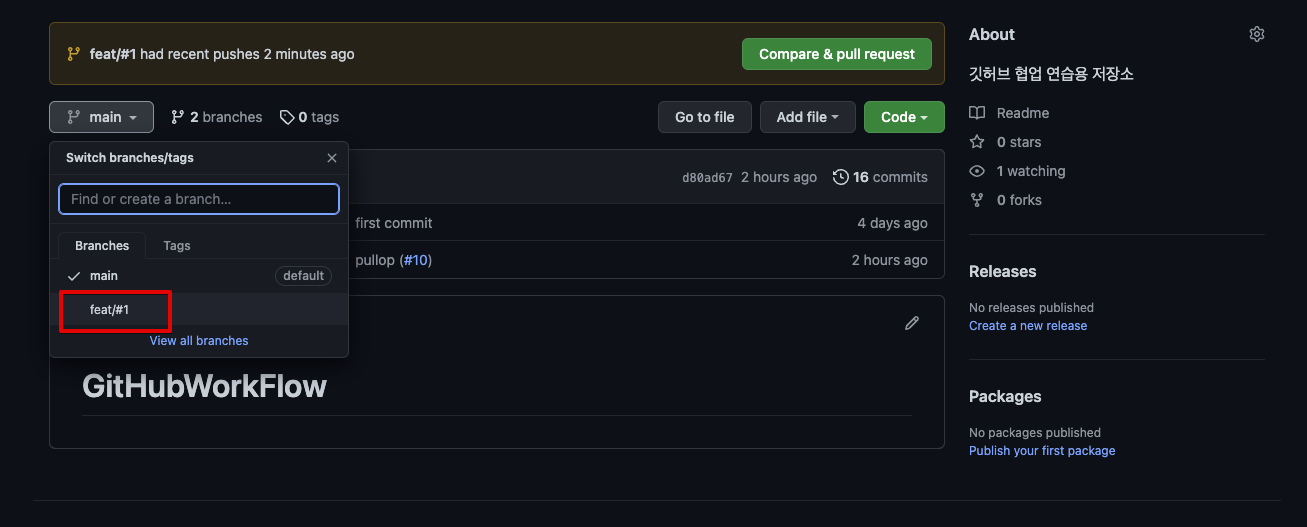Open the 16 commits link
Viewport: 1307px width, 527px height.
tap(880, 177)
